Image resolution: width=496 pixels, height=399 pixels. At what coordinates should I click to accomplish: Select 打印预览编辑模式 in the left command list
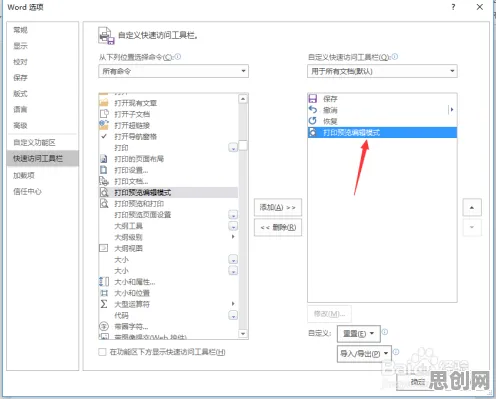(x=168, y=192)
